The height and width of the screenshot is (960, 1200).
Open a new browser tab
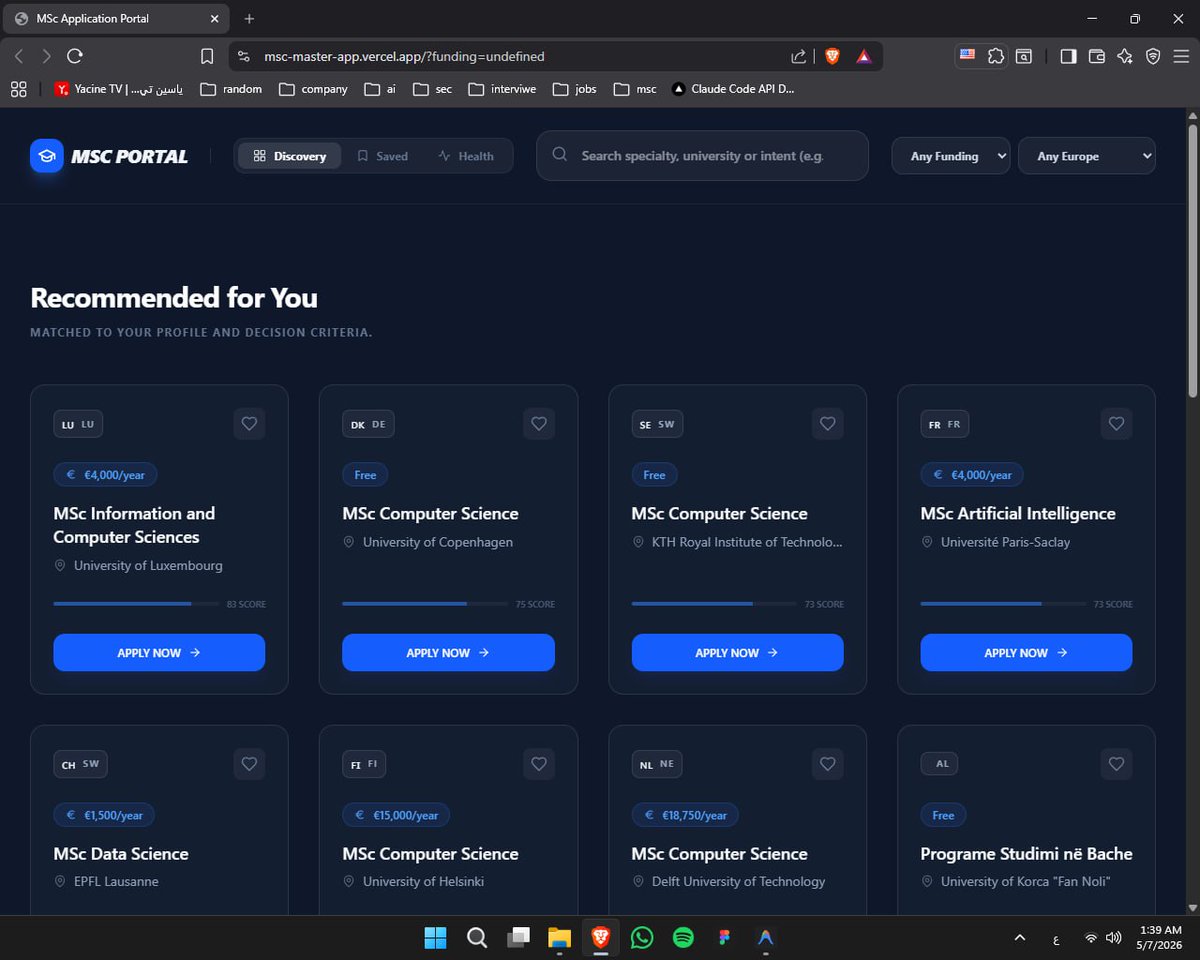coord(249,18)
